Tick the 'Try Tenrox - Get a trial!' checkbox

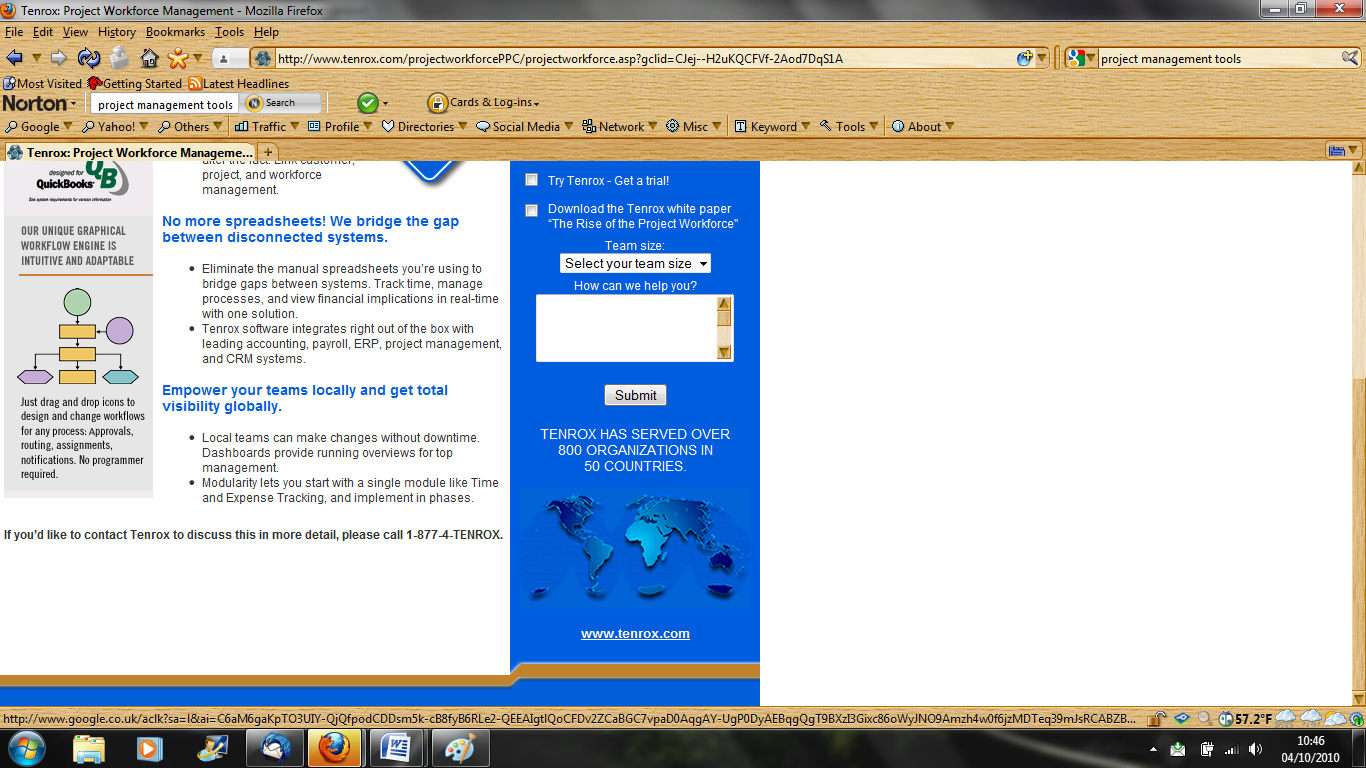pyautogui.click(x=532, y=180)
